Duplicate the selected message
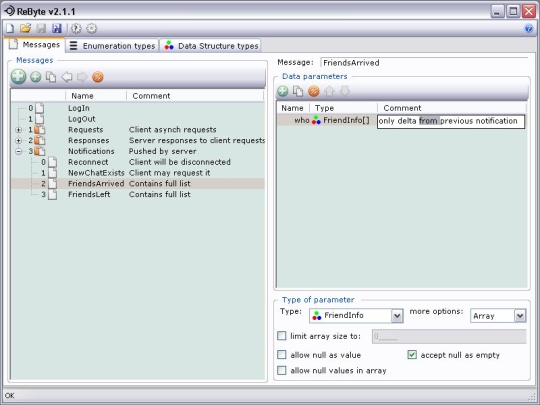 coord(51,77)
